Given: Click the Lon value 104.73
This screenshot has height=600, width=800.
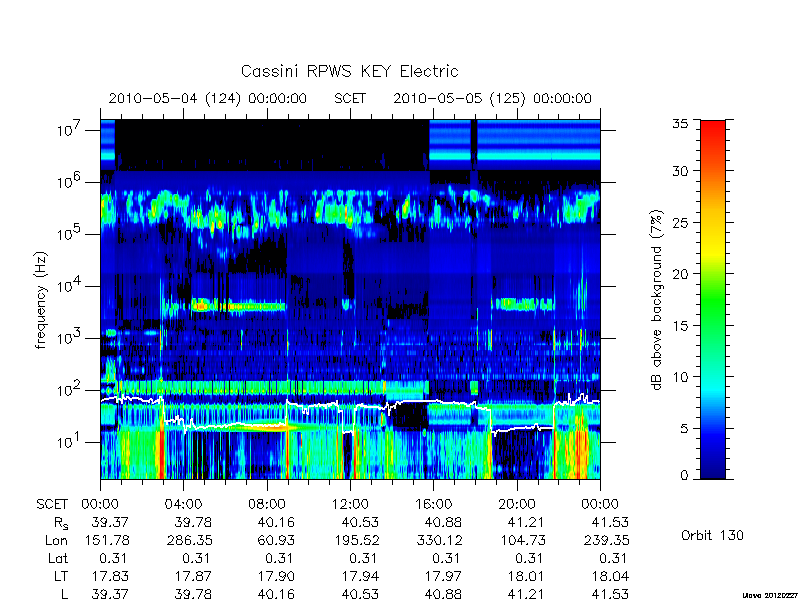Looking at the screenshot, I should (x=523, y=540).
